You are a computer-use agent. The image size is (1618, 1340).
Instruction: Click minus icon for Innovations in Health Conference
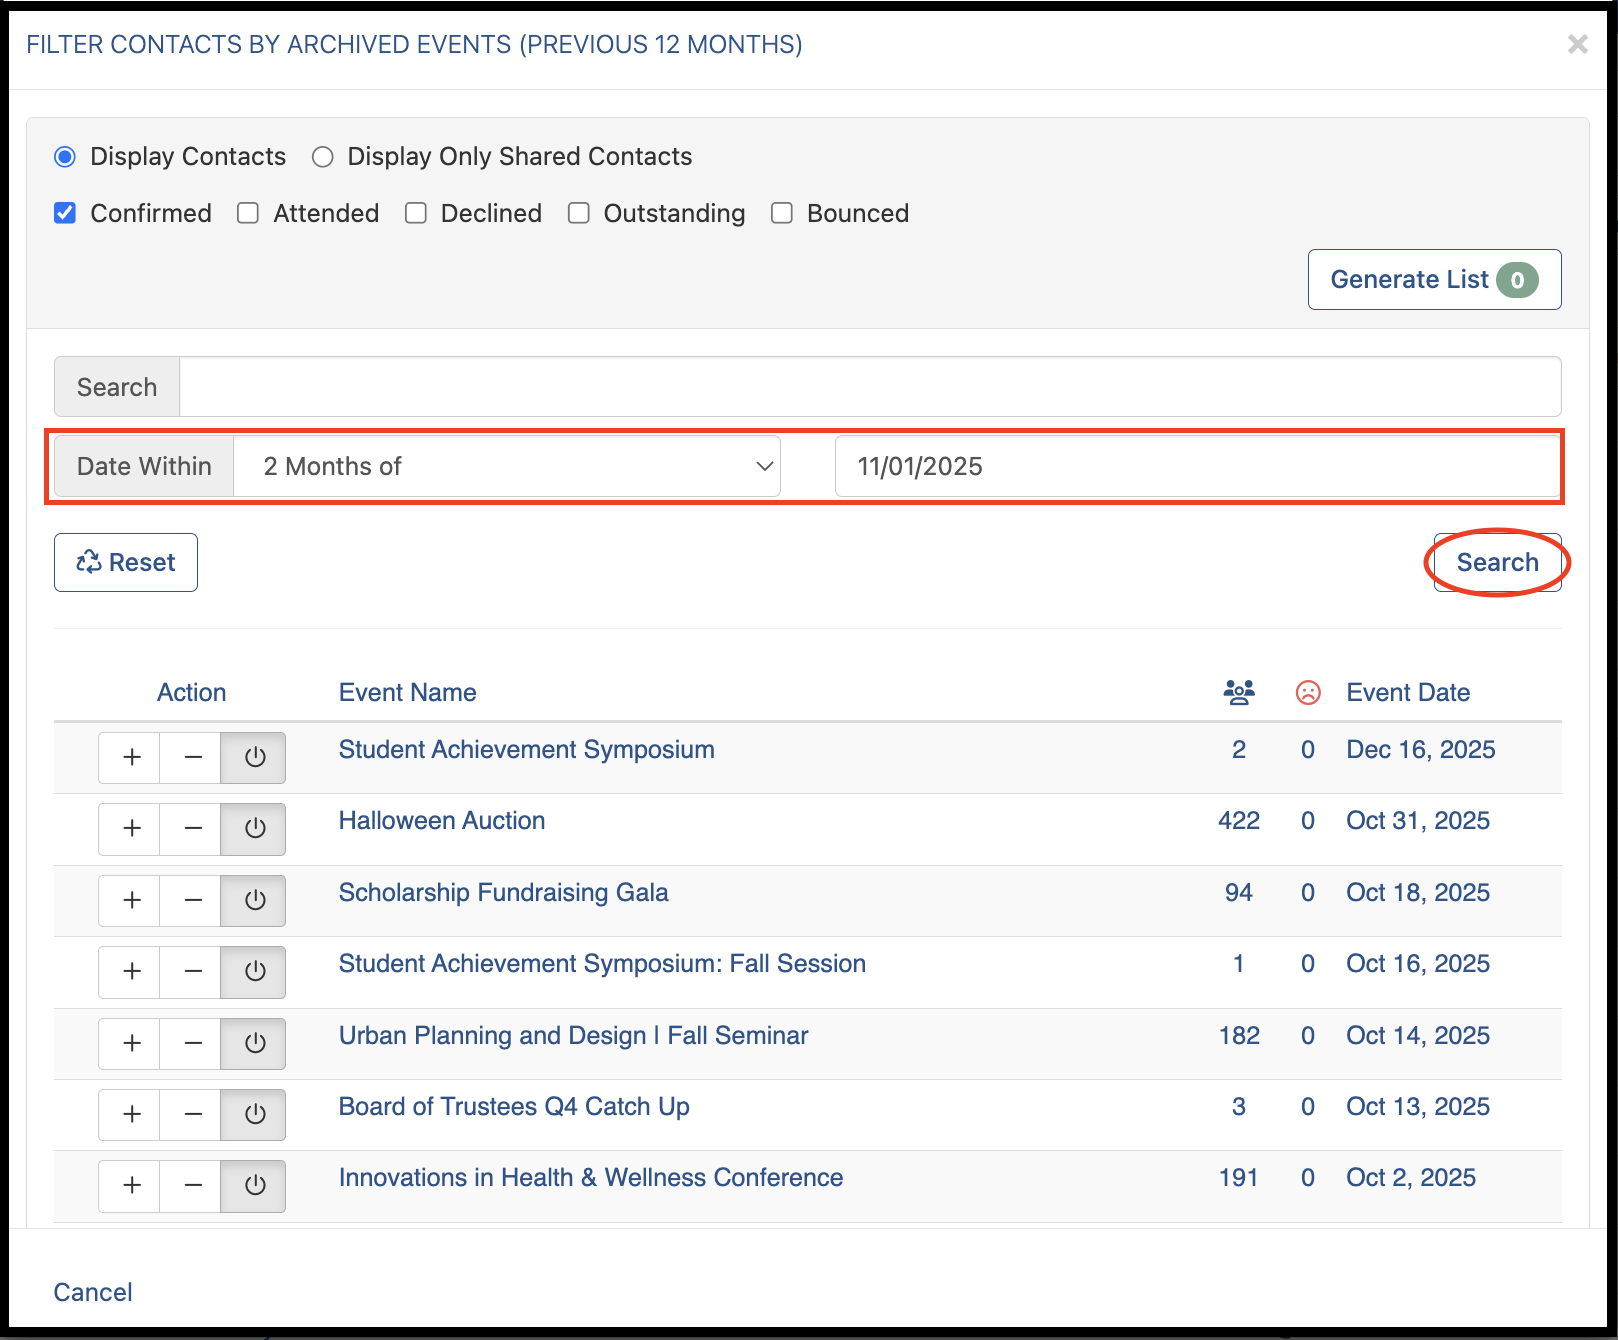[x=193, y=1186]
